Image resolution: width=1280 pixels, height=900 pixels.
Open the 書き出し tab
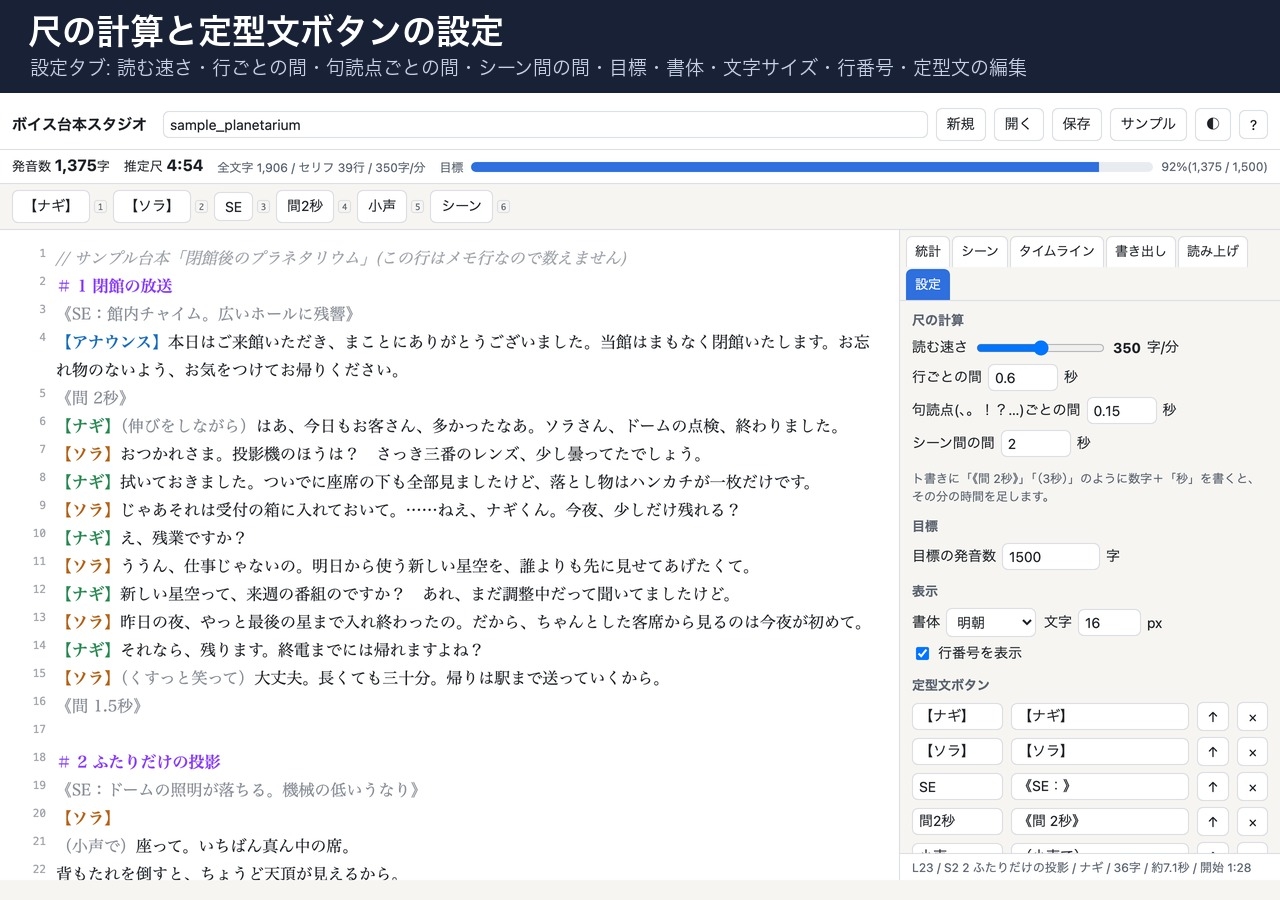pyautogui.click(x=1140, y=252)
